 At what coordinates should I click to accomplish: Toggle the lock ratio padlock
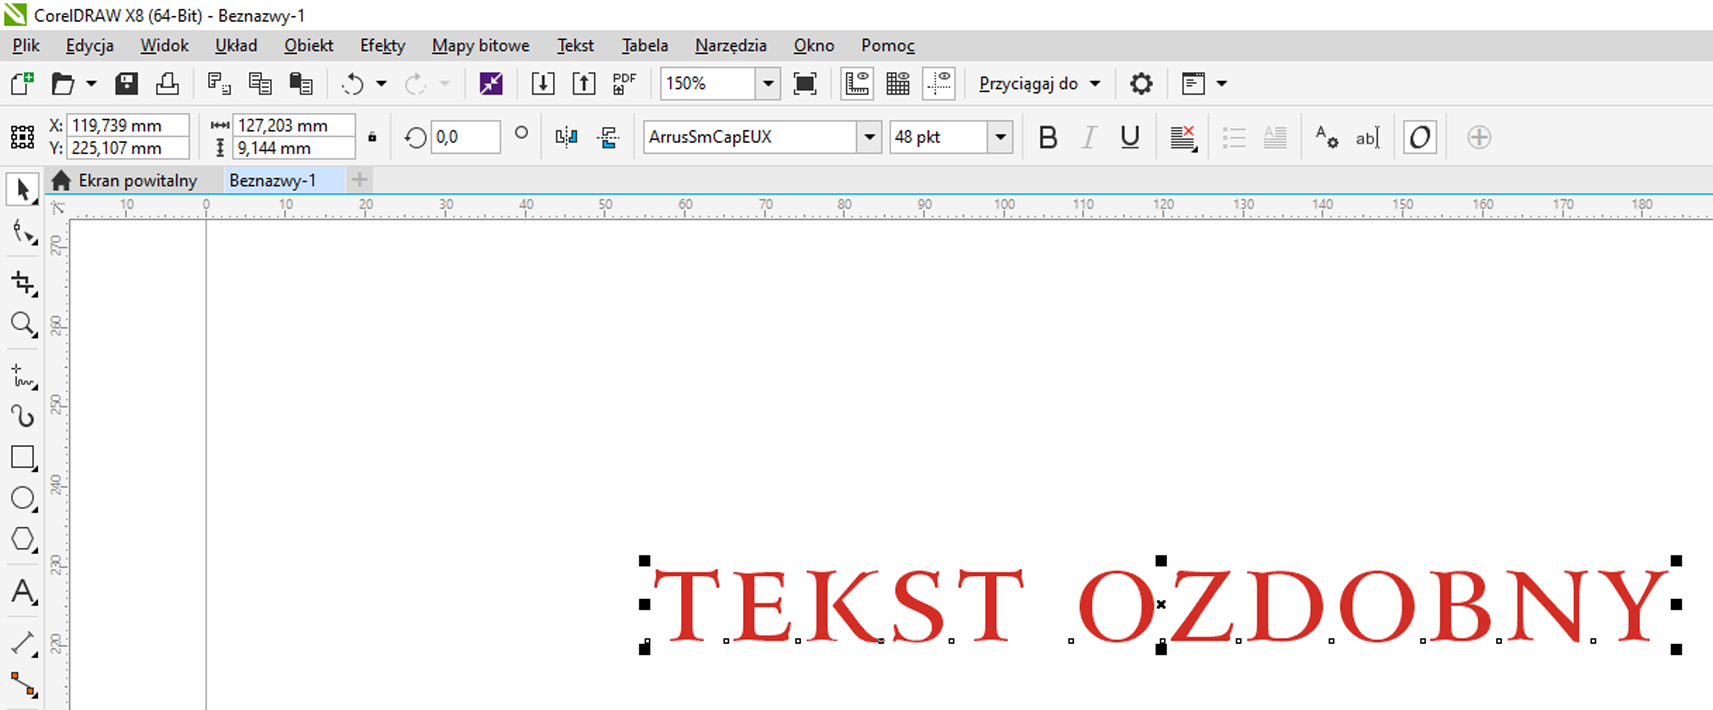point(372,137)
